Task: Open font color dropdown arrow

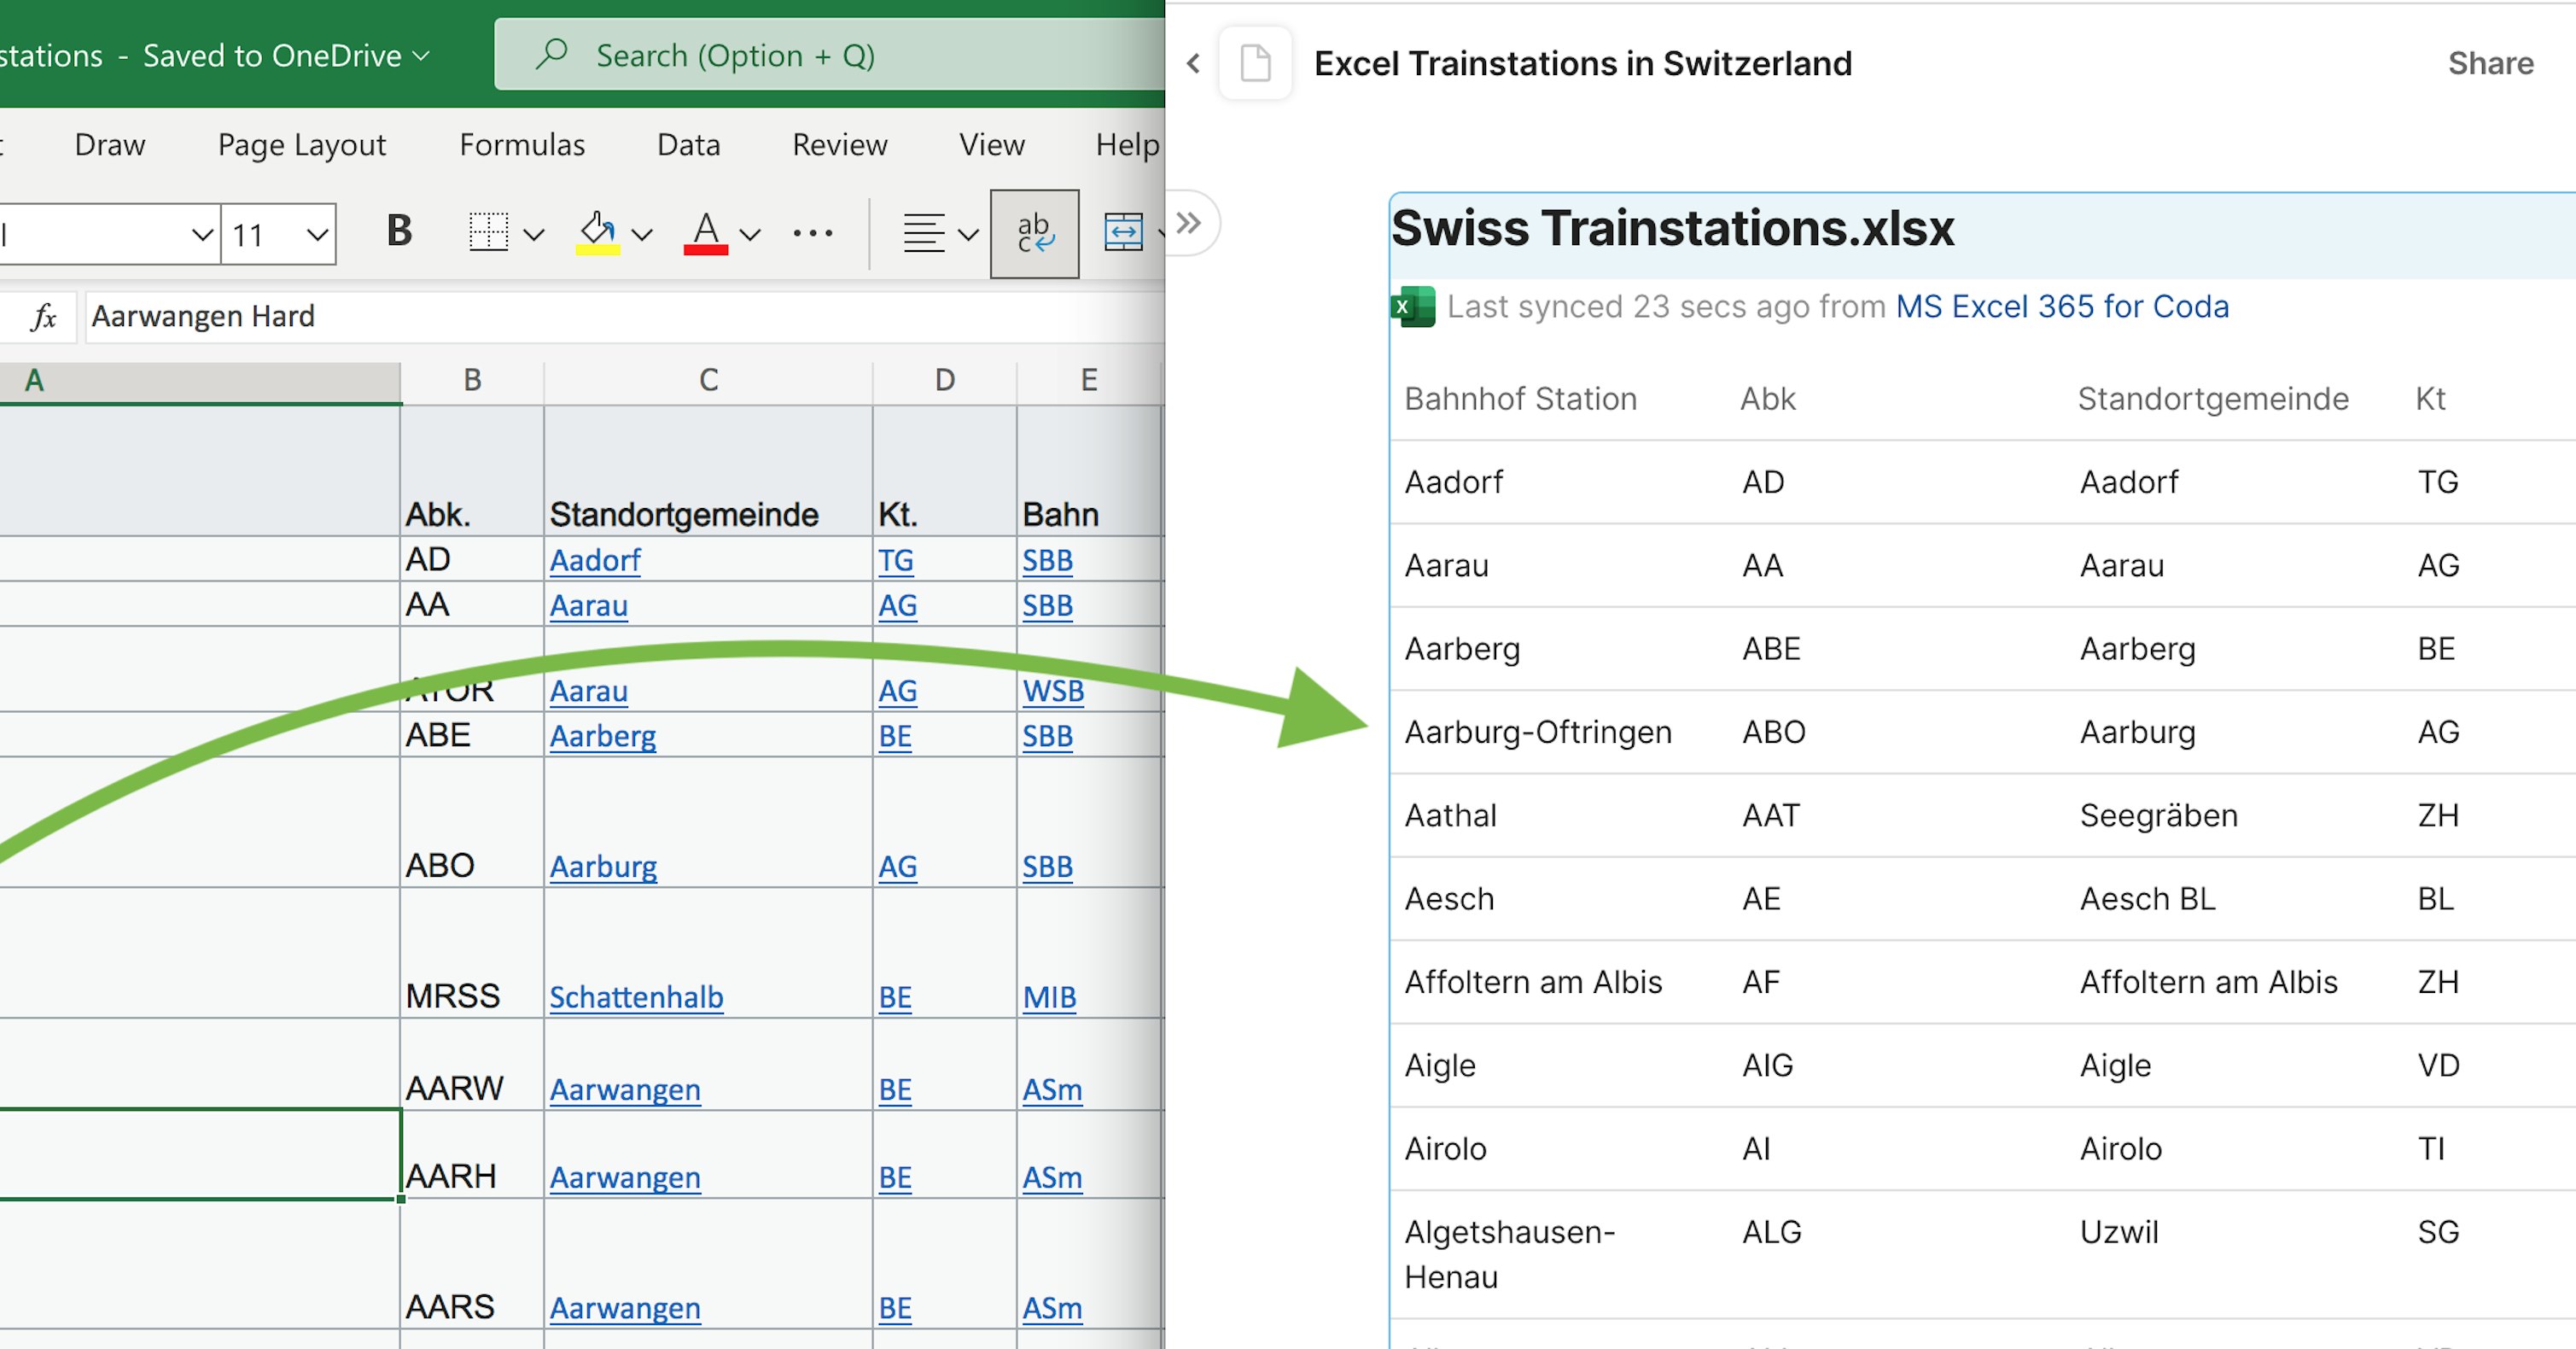Action: (750, 235)
